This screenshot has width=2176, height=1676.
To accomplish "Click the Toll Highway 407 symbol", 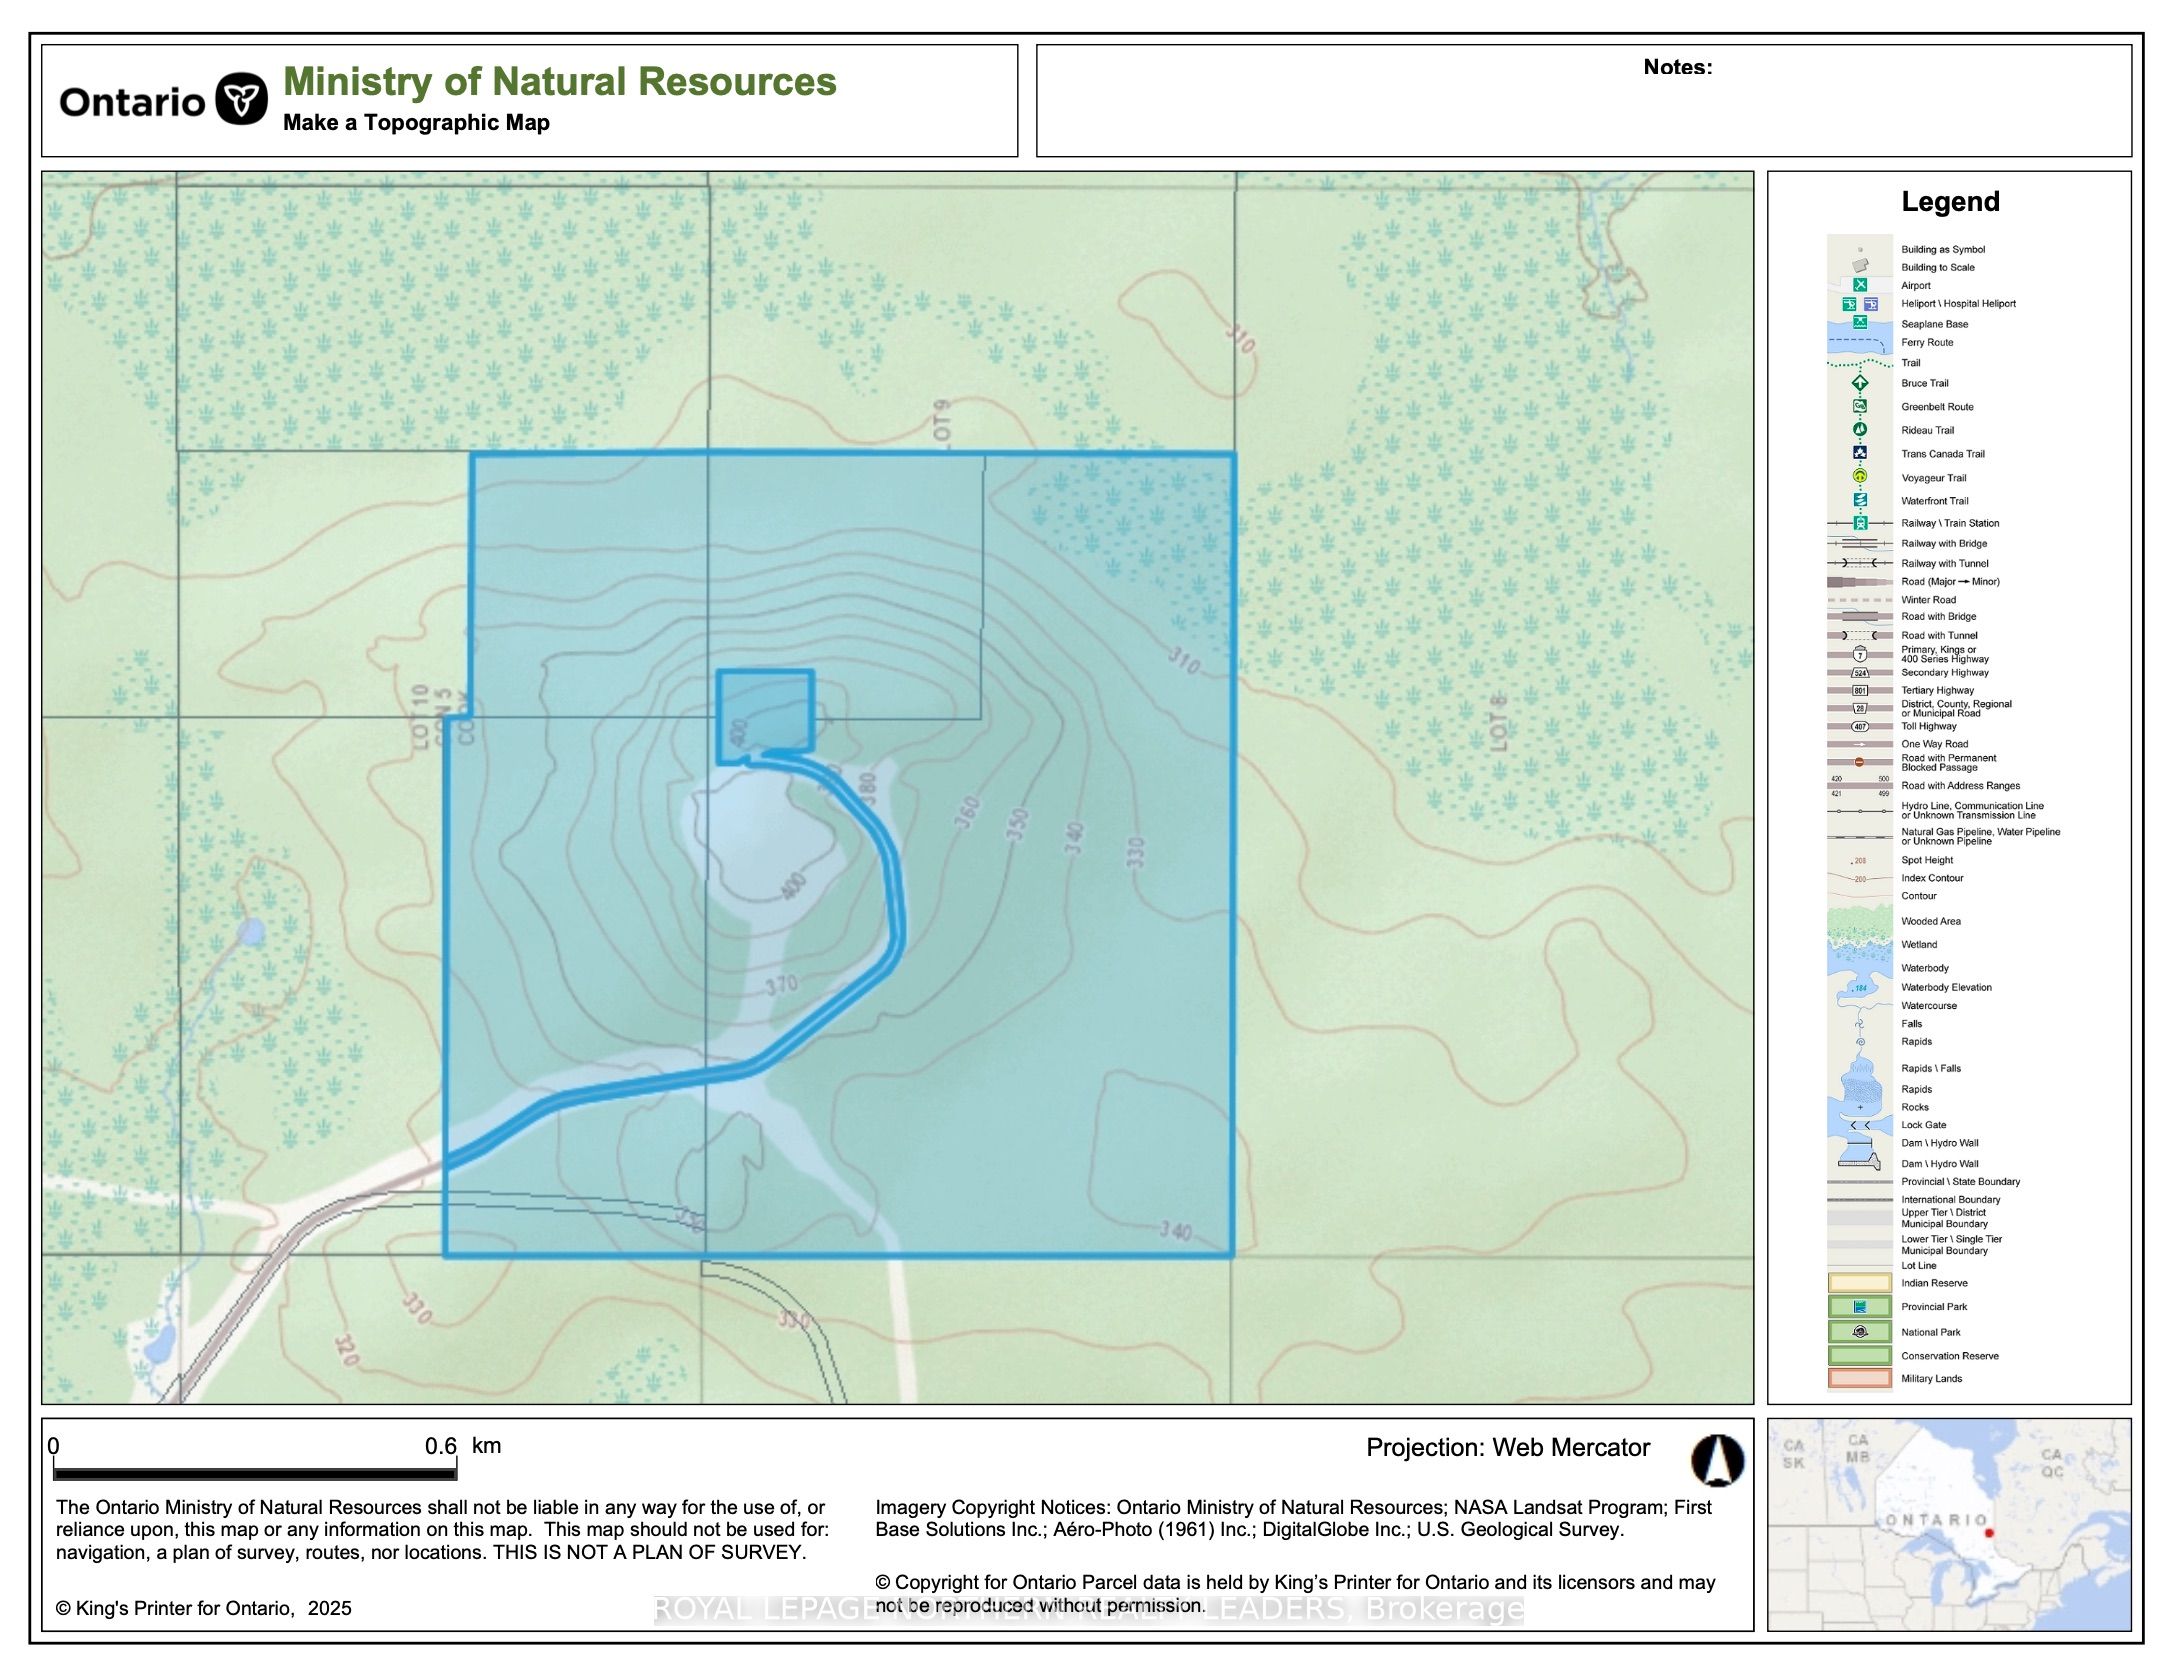I will tap(1860, 726).
